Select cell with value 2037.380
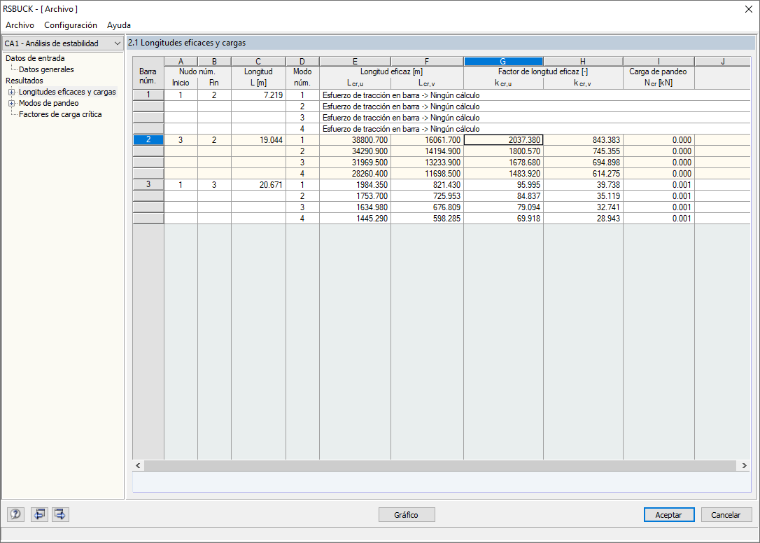Image resolution: width=760 pixels, height=543 pixels. click(503, 140)
